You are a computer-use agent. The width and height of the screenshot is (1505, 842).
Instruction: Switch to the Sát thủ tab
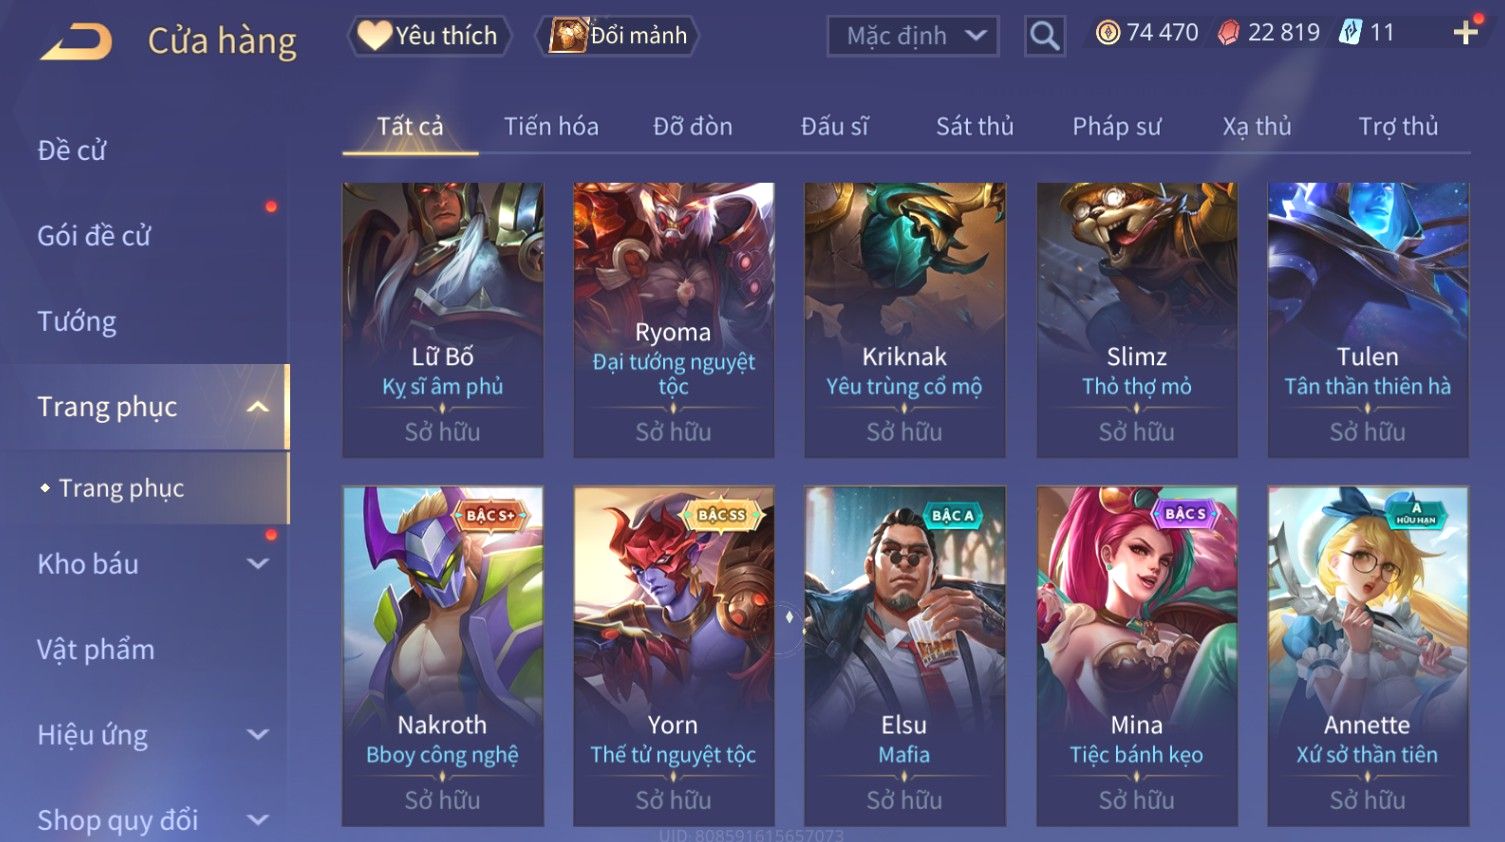pyautogui.click(x=974, y=127)
